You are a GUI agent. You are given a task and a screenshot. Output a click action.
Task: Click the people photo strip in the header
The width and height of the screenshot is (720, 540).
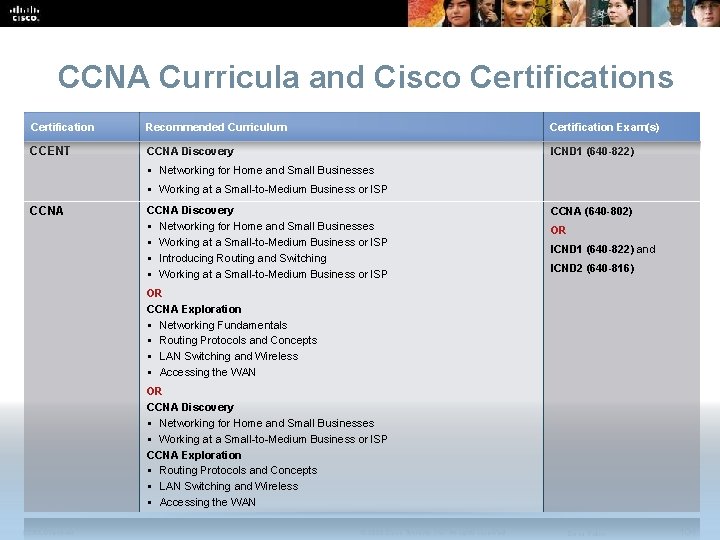563,13
